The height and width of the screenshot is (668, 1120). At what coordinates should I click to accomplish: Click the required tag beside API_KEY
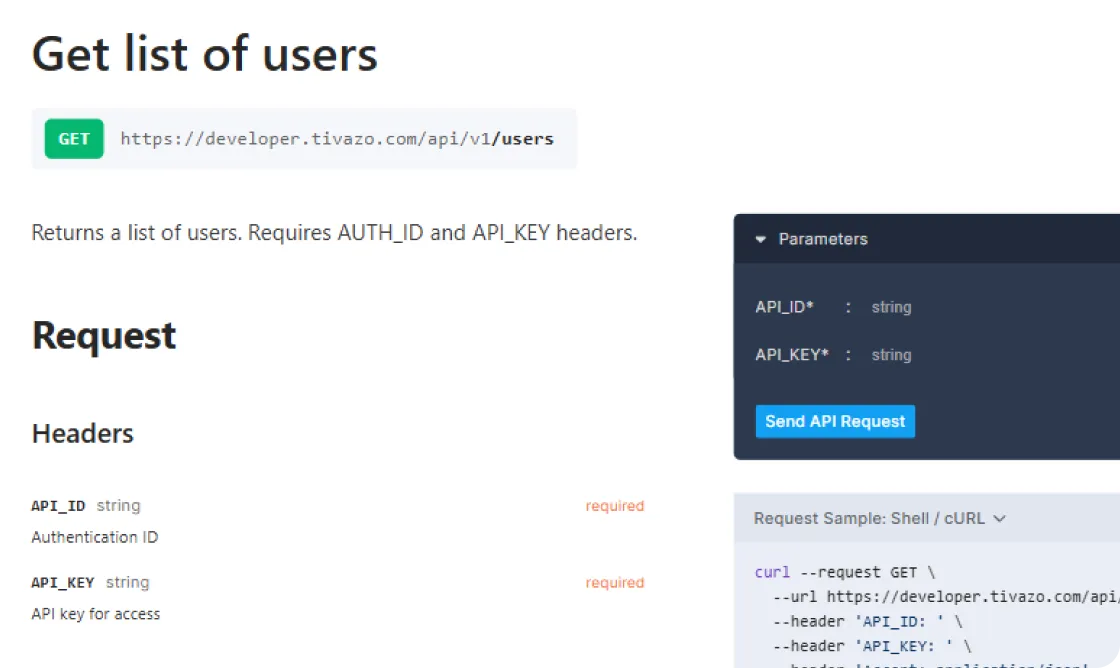tap(614, 583)
